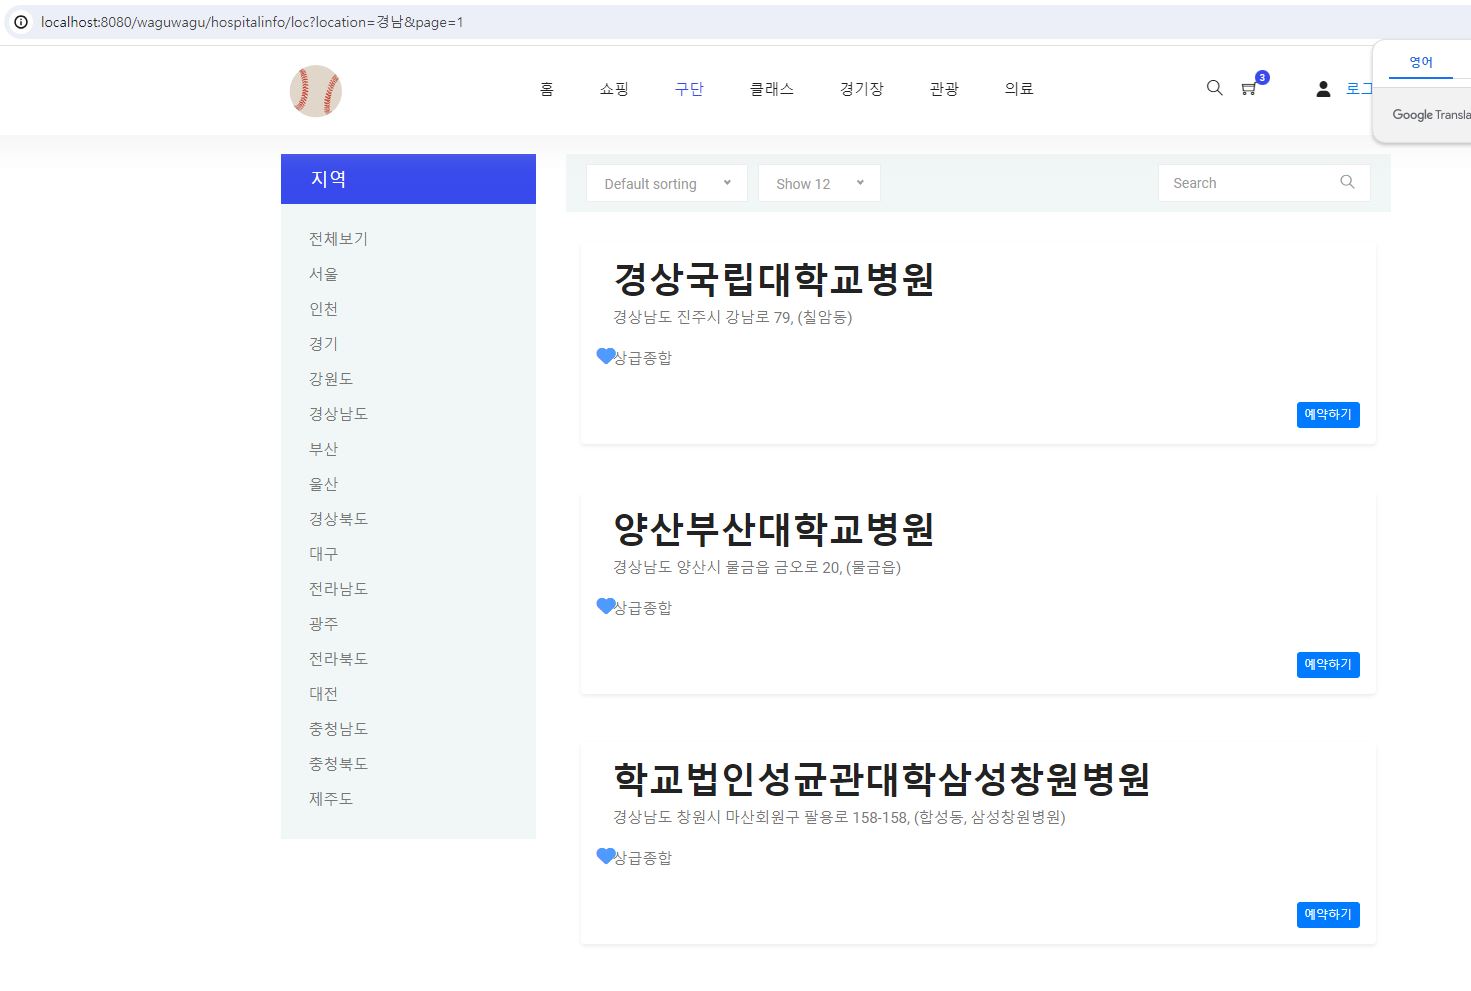The image size is (1471, 991).
Task: Toggle heart for 양산부산대학교병원
Action: [x=605, y=606]
